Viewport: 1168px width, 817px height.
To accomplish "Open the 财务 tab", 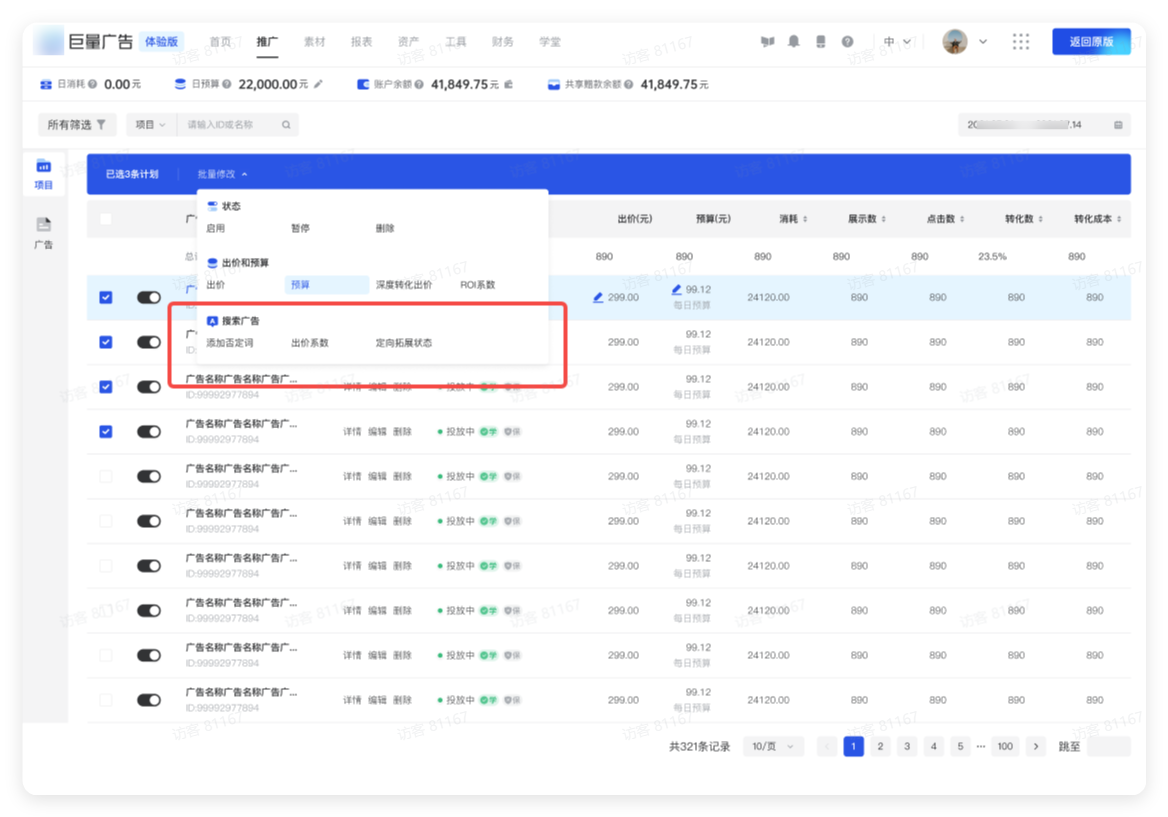I will tap(503, 42).
